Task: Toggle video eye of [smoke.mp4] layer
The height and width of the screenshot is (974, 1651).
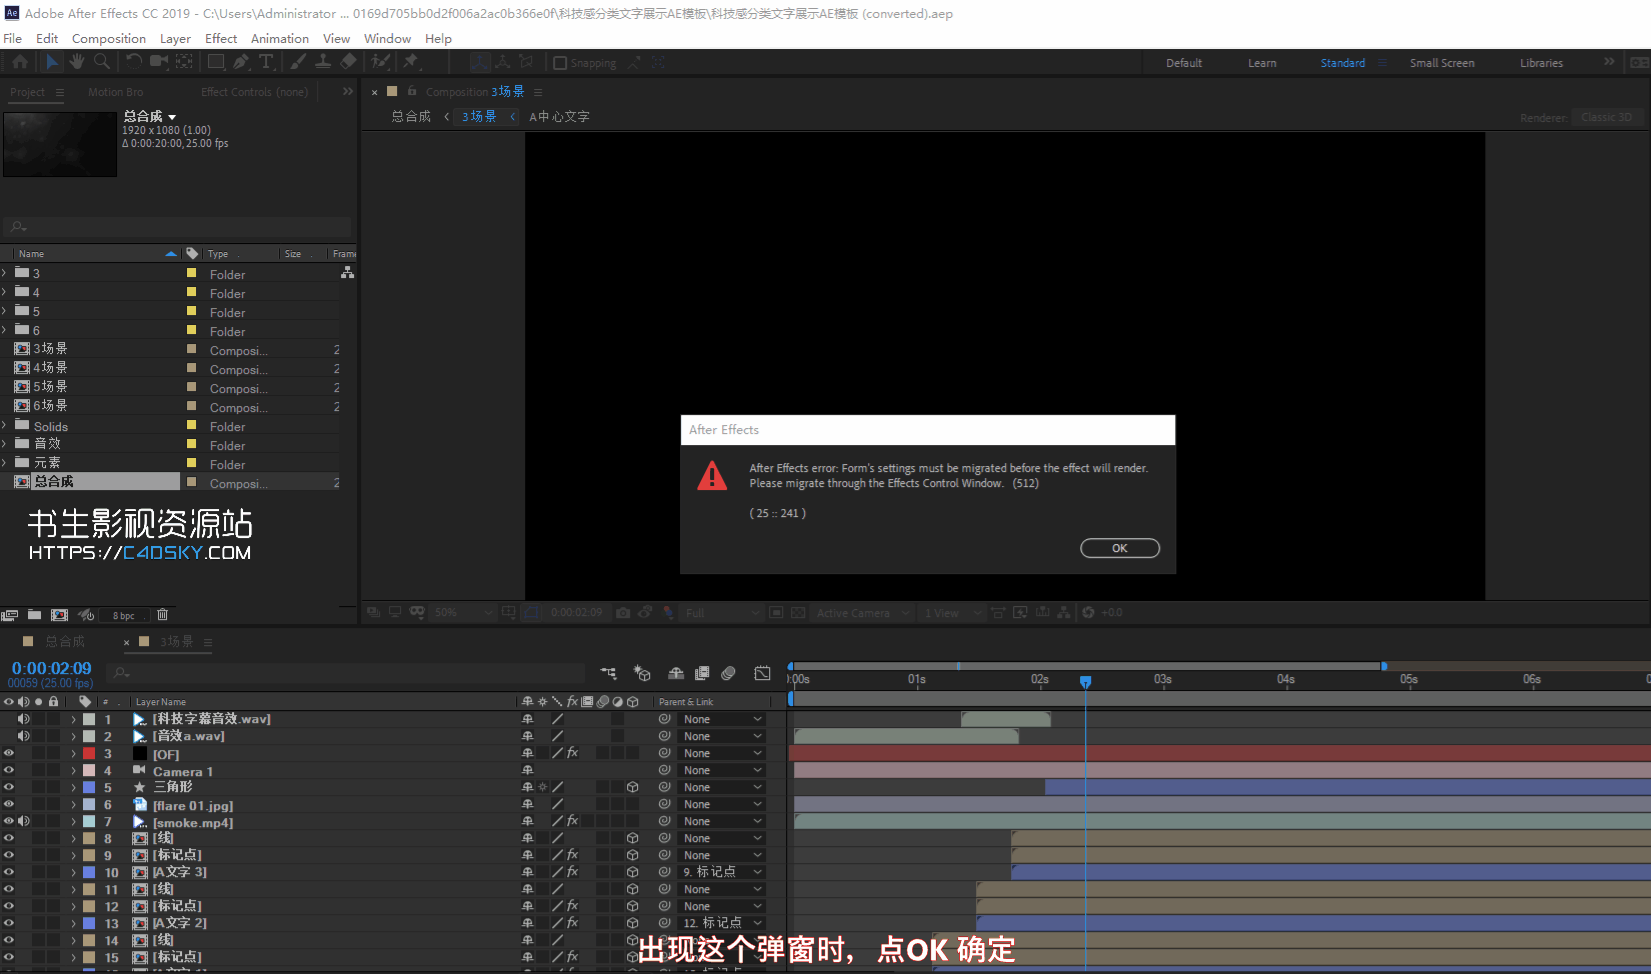Action: tap(9, 822)
